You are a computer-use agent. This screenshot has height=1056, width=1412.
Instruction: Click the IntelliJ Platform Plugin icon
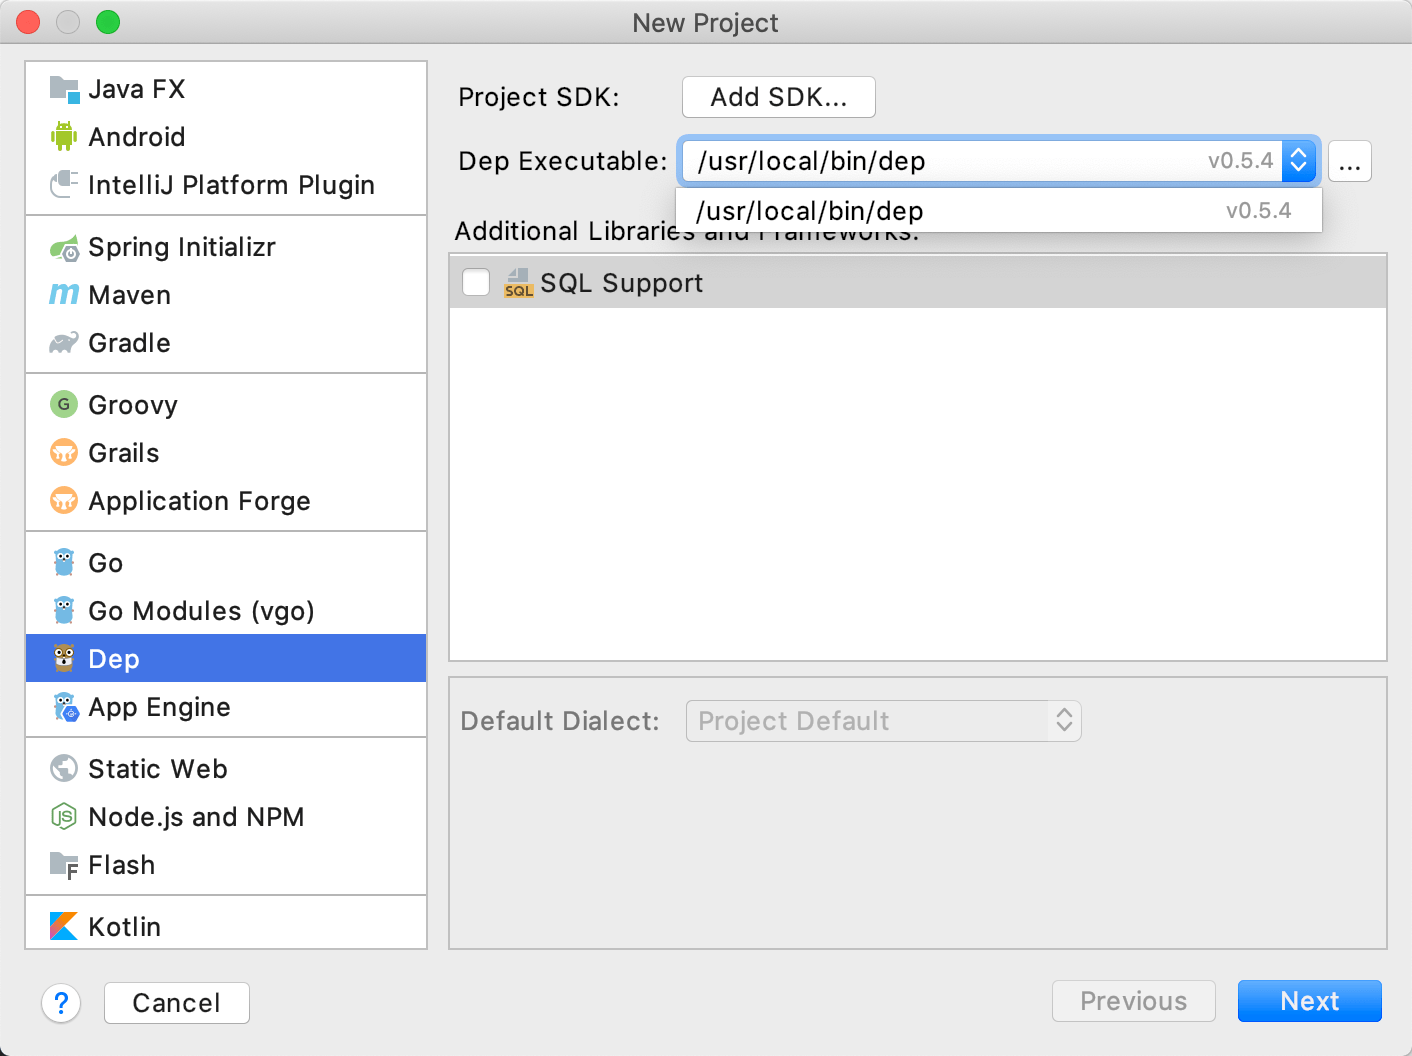(x=64, y=184)
